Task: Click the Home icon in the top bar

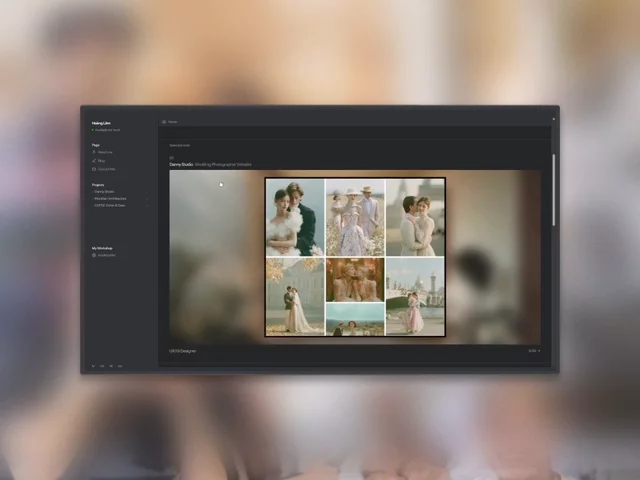Action: (x=164, y=122)
